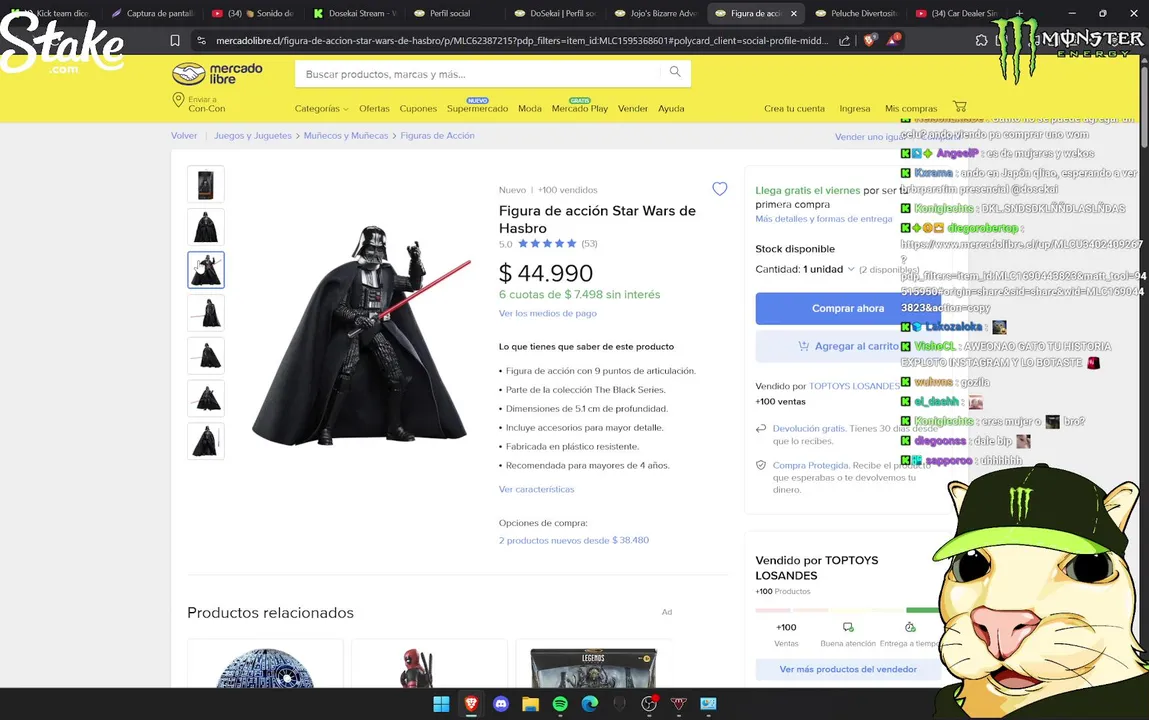Open the Cantidad: 1 unidad dropdown
This screenshot has height=720, width=1149.
pos(805,269)
